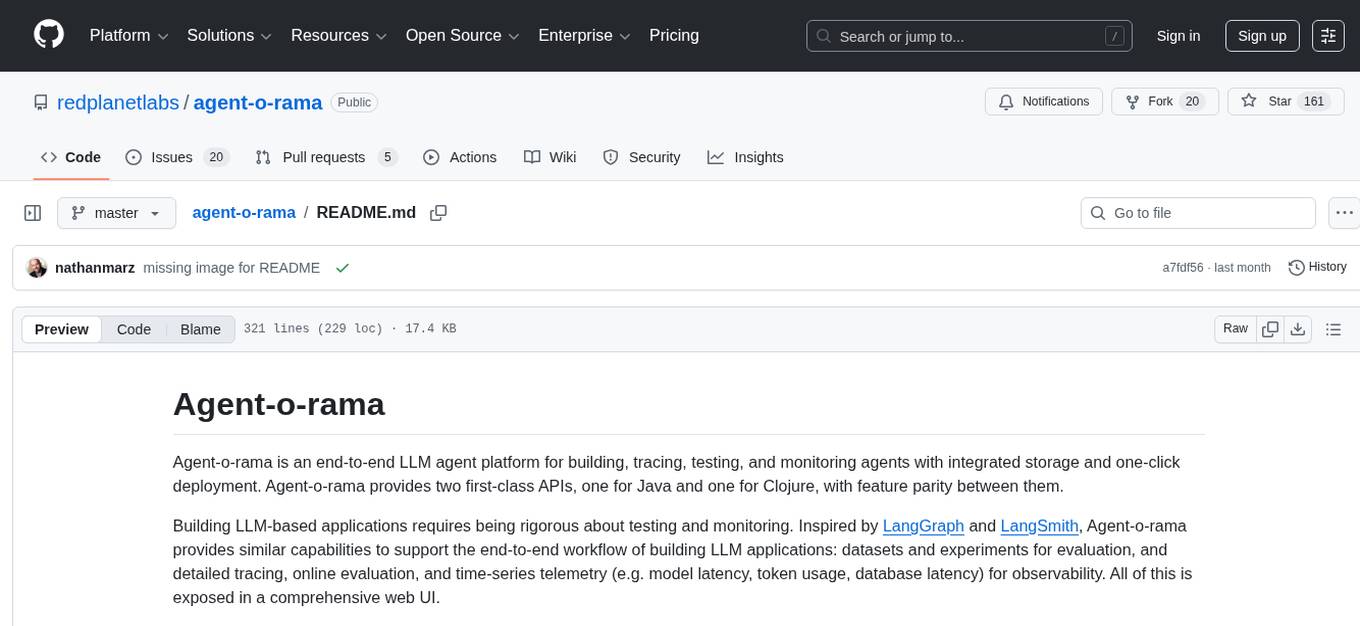The height and width of the screenshot is (626, 1360).
Task: Download the raw README file
Action: pos(1297,329)
